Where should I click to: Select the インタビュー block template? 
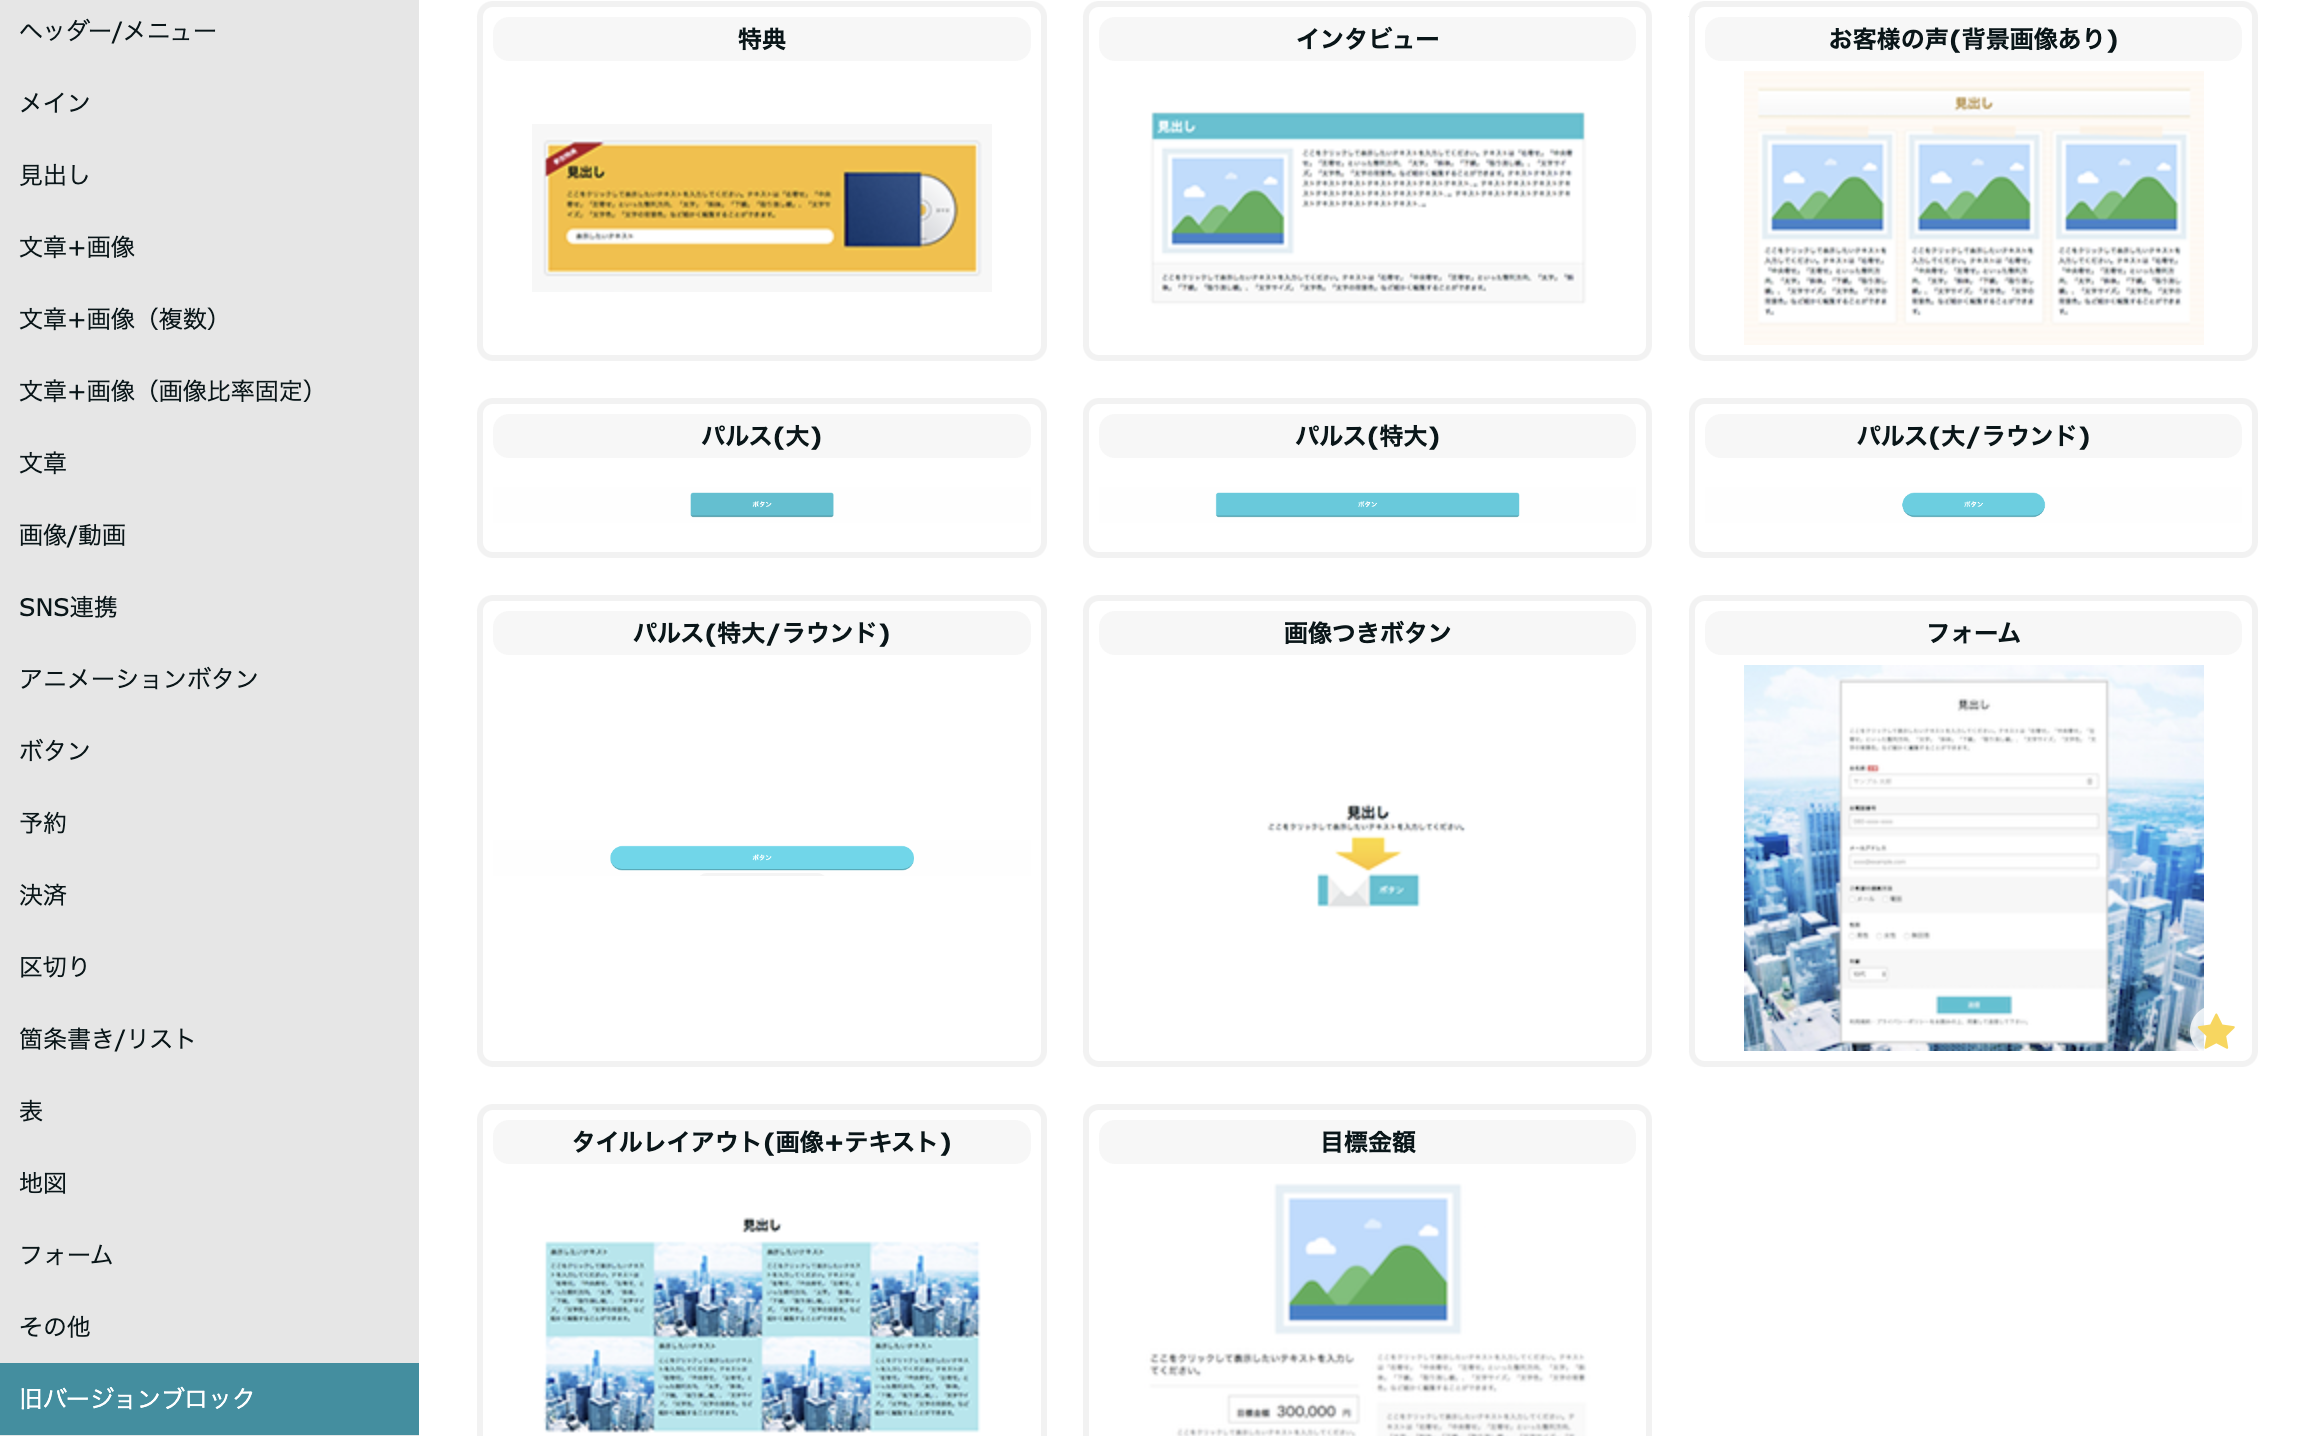(1367, 207)
